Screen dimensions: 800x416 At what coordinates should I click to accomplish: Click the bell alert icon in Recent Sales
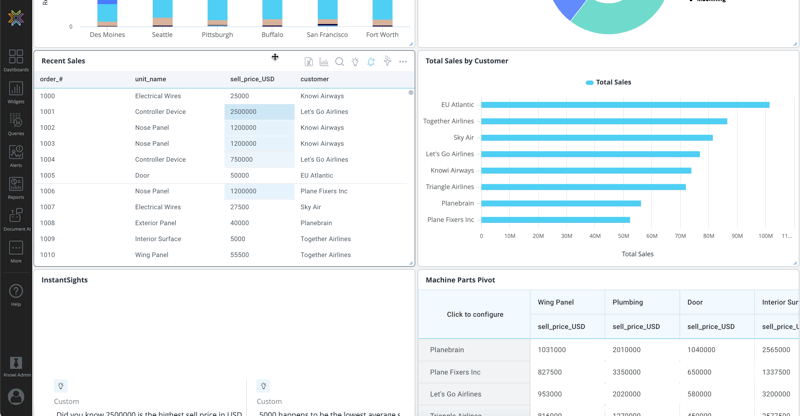coord(371,62)
